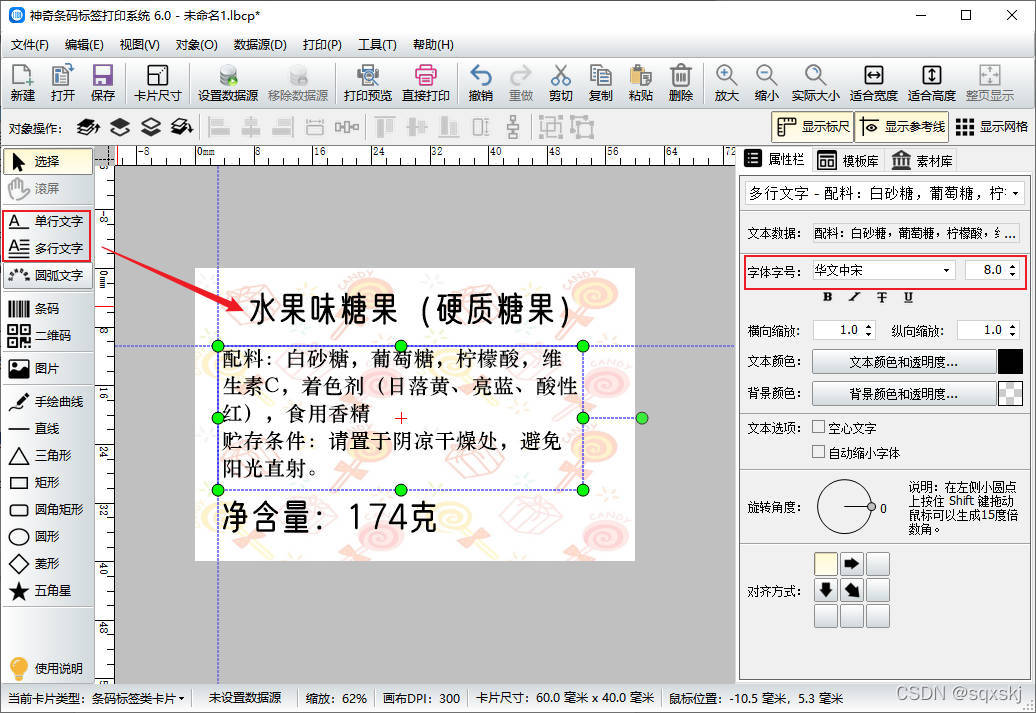Screen dimensions: 1036x713
Task: Open the 编辑(E) menu
Action: tap(84, 45)
